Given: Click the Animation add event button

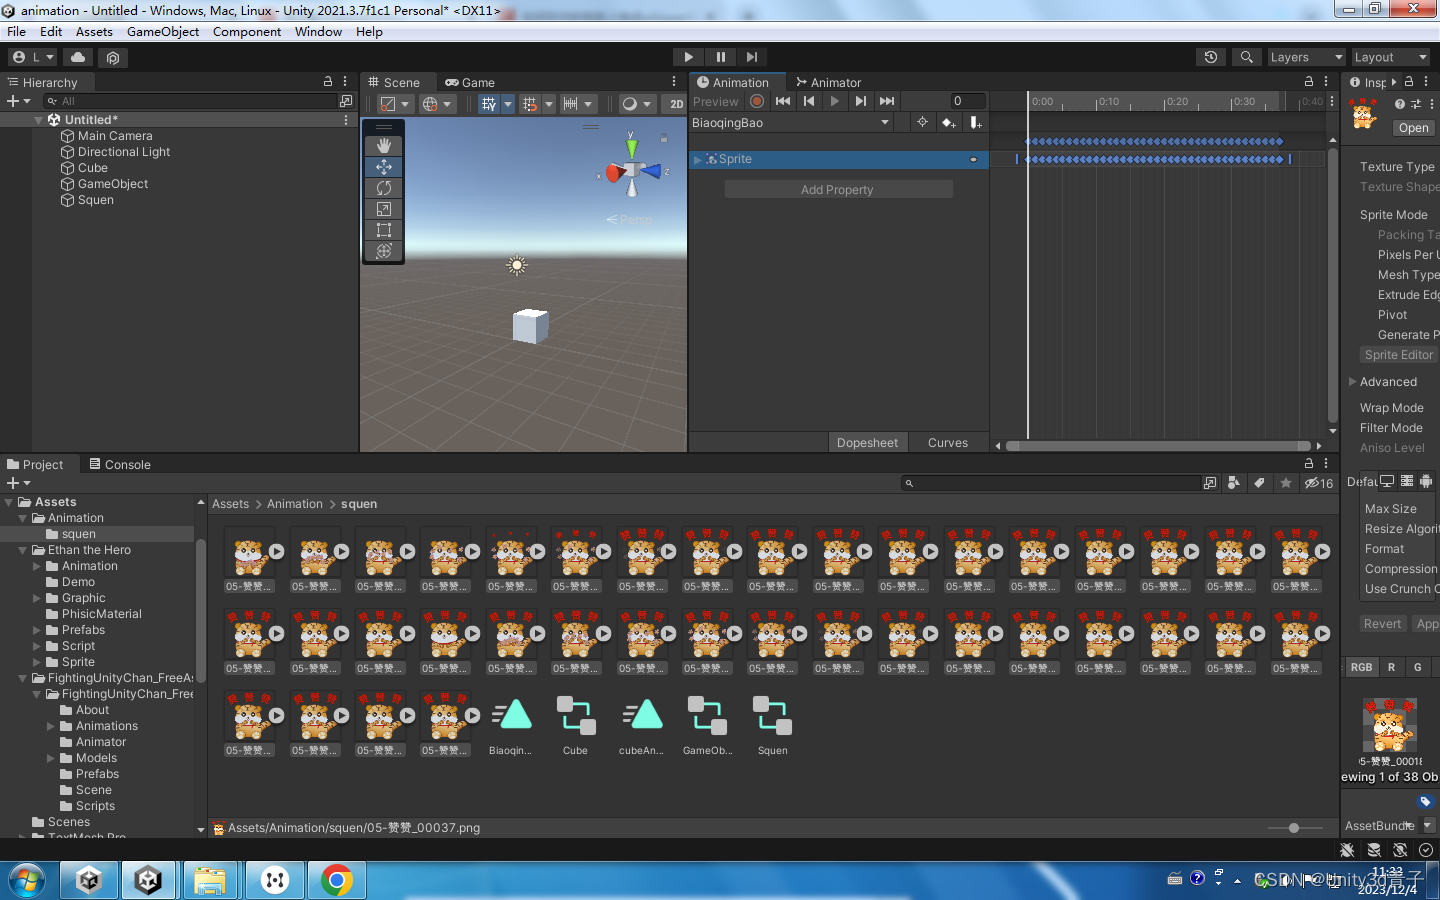Looking at the screenshot, I should tap(975, 122).
